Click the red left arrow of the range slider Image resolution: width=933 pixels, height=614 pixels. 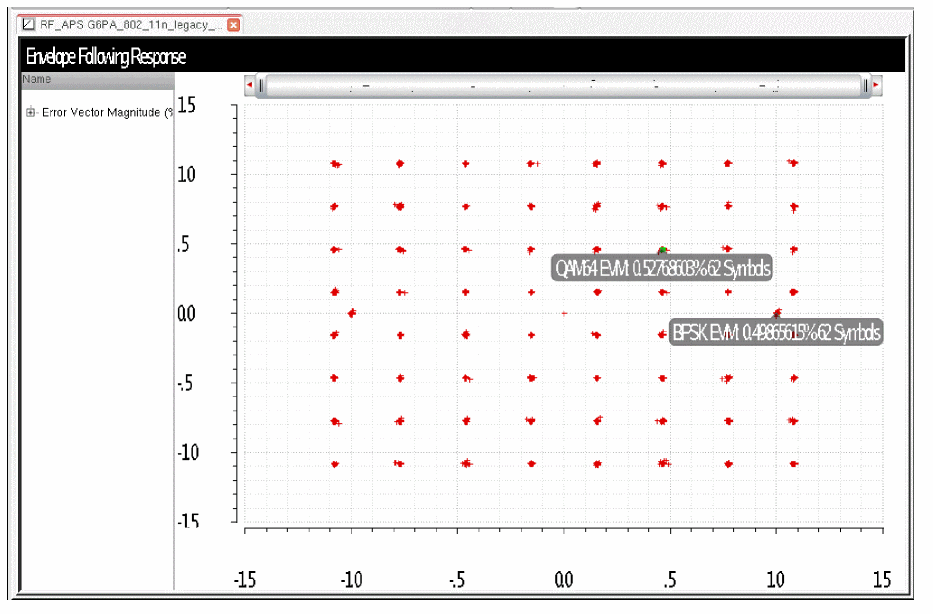pyautogui.click(x=249, y=85)
